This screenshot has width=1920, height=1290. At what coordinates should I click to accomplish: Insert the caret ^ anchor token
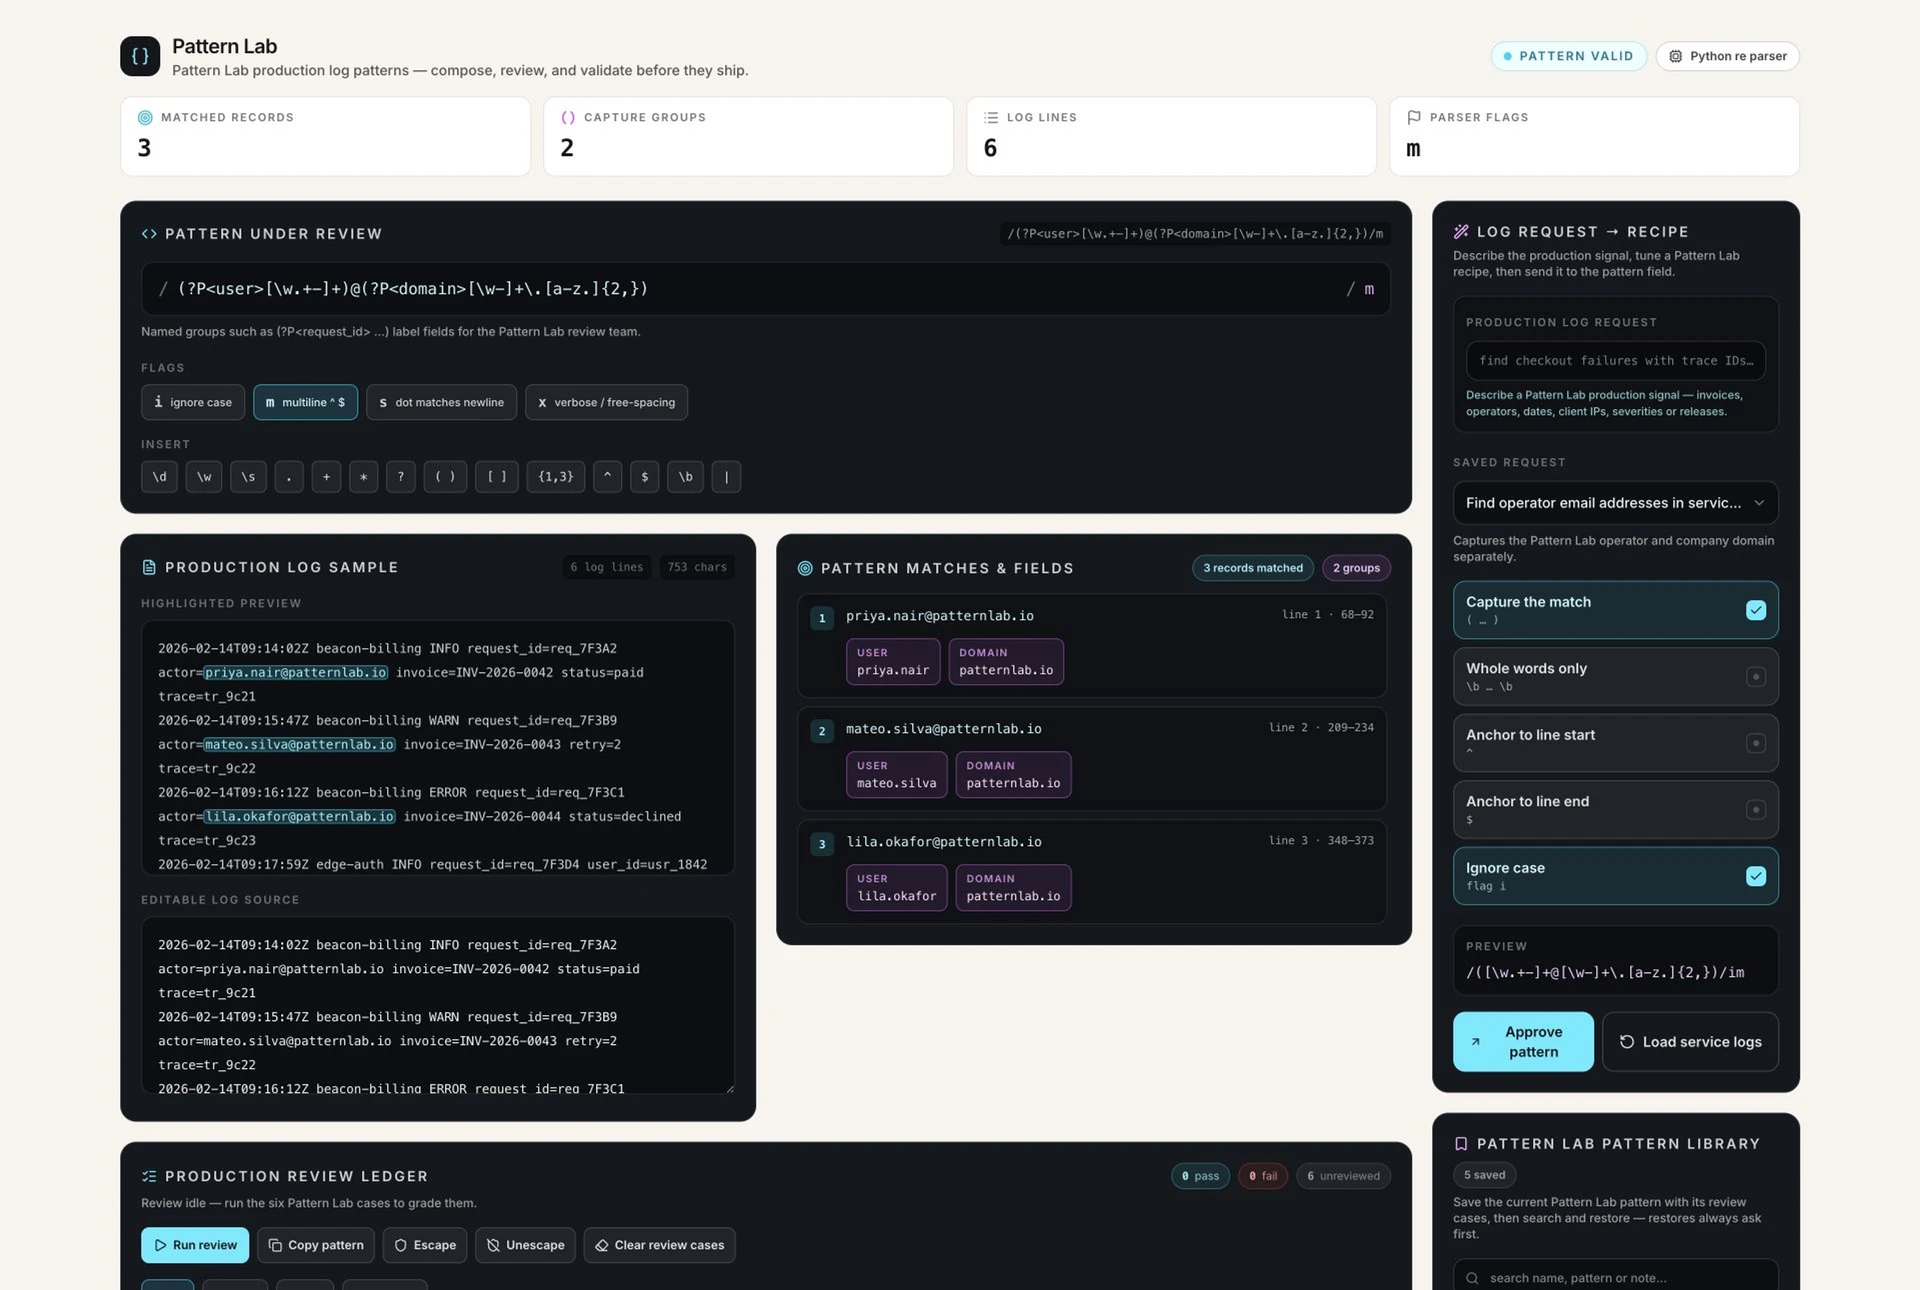[x=607, y=477]
